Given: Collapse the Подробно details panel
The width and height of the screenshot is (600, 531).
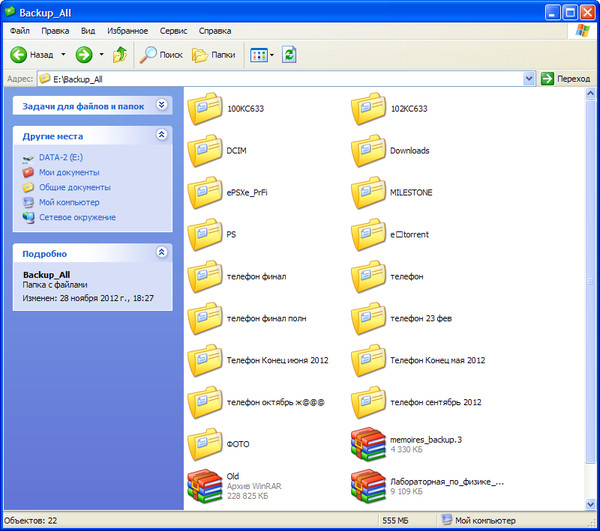Looking at the screenshot, I should (x=162, y=254).
